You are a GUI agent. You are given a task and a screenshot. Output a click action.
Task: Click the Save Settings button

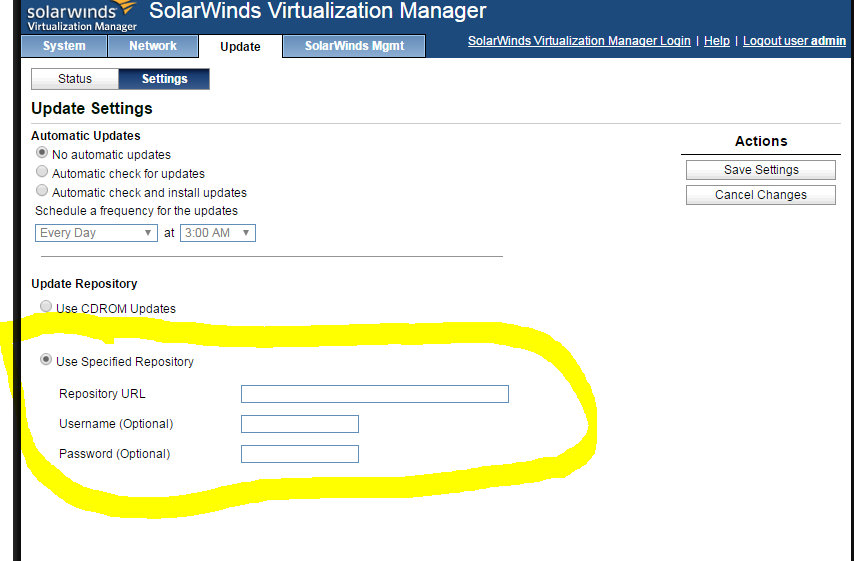[761, 170]
